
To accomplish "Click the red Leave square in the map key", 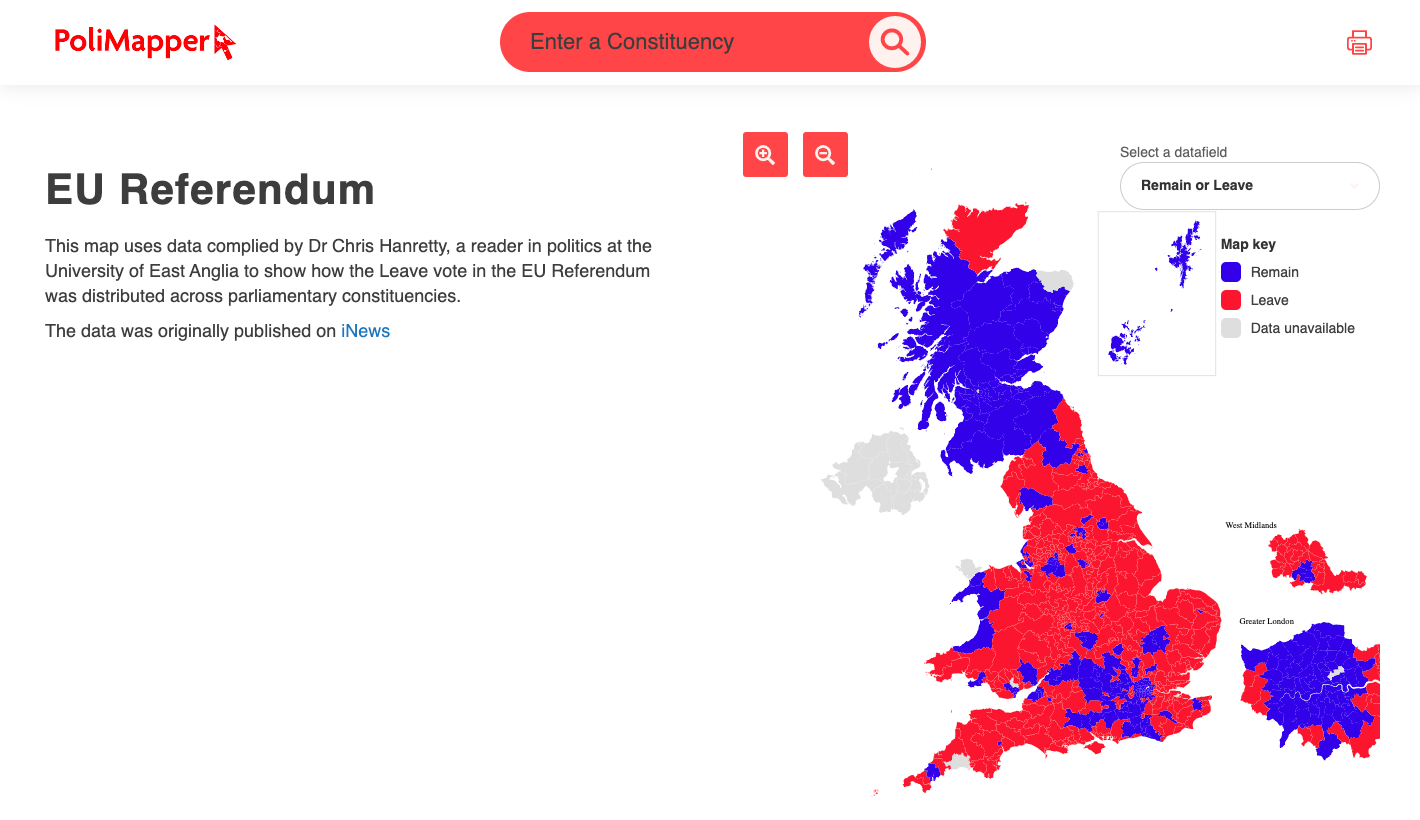I will (x=1230, y=300).
